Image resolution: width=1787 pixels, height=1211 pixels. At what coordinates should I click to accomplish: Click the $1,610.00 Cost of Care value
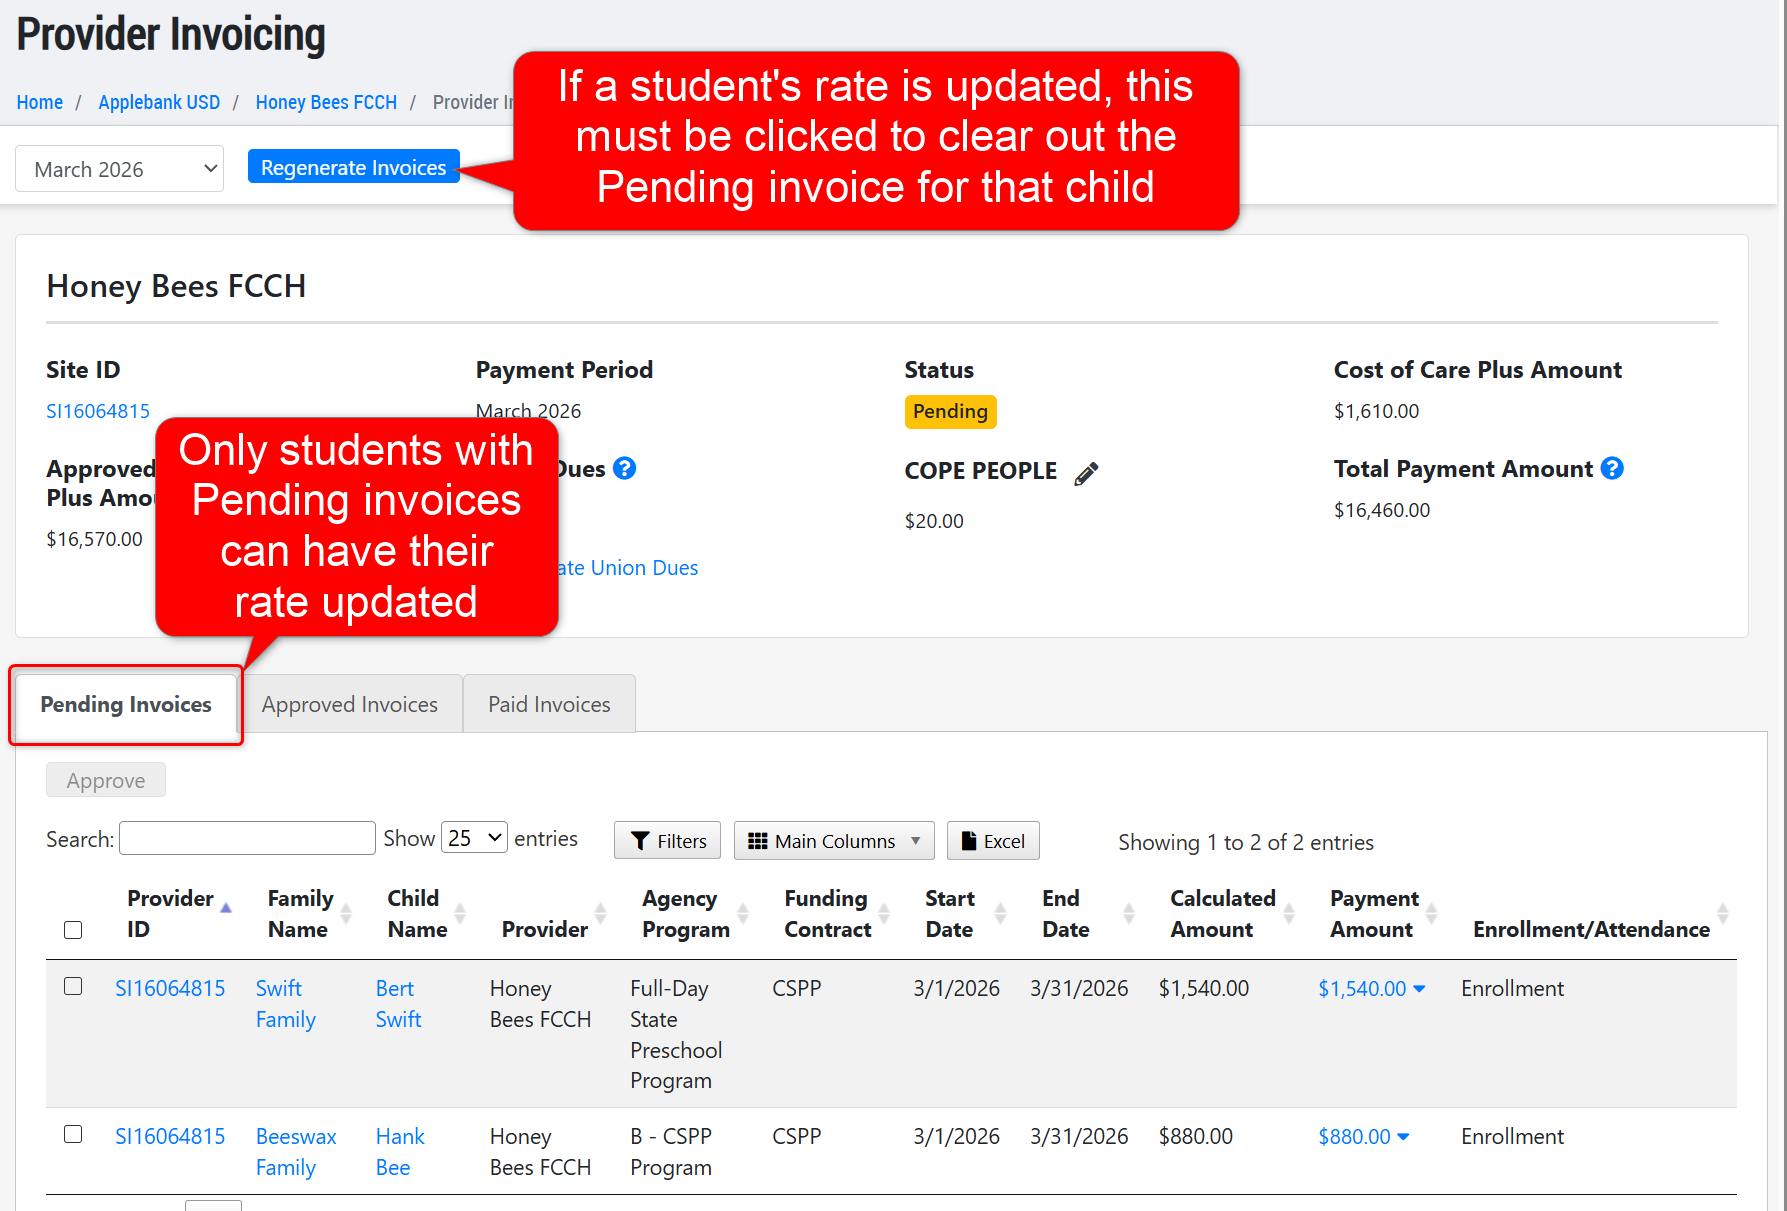pyautogui.click(x=1376, y=411)
